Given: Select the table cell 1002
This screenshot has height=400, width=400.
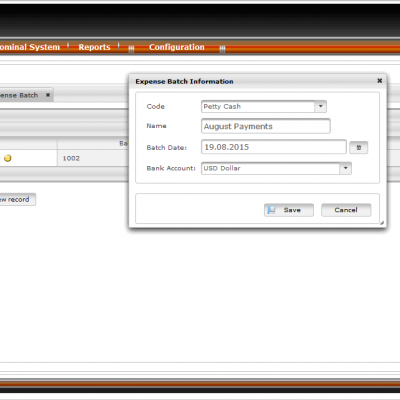Looking at the screenshot, I should (93, 158).
